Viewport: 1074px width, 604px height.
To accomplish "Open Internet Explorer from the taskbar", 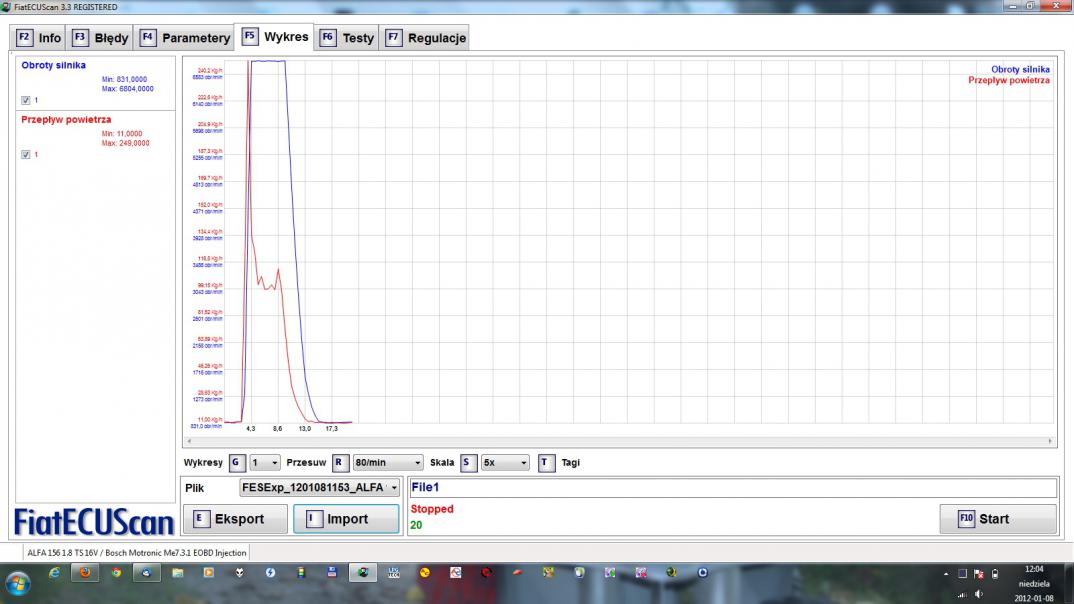I will coord(54,573).
